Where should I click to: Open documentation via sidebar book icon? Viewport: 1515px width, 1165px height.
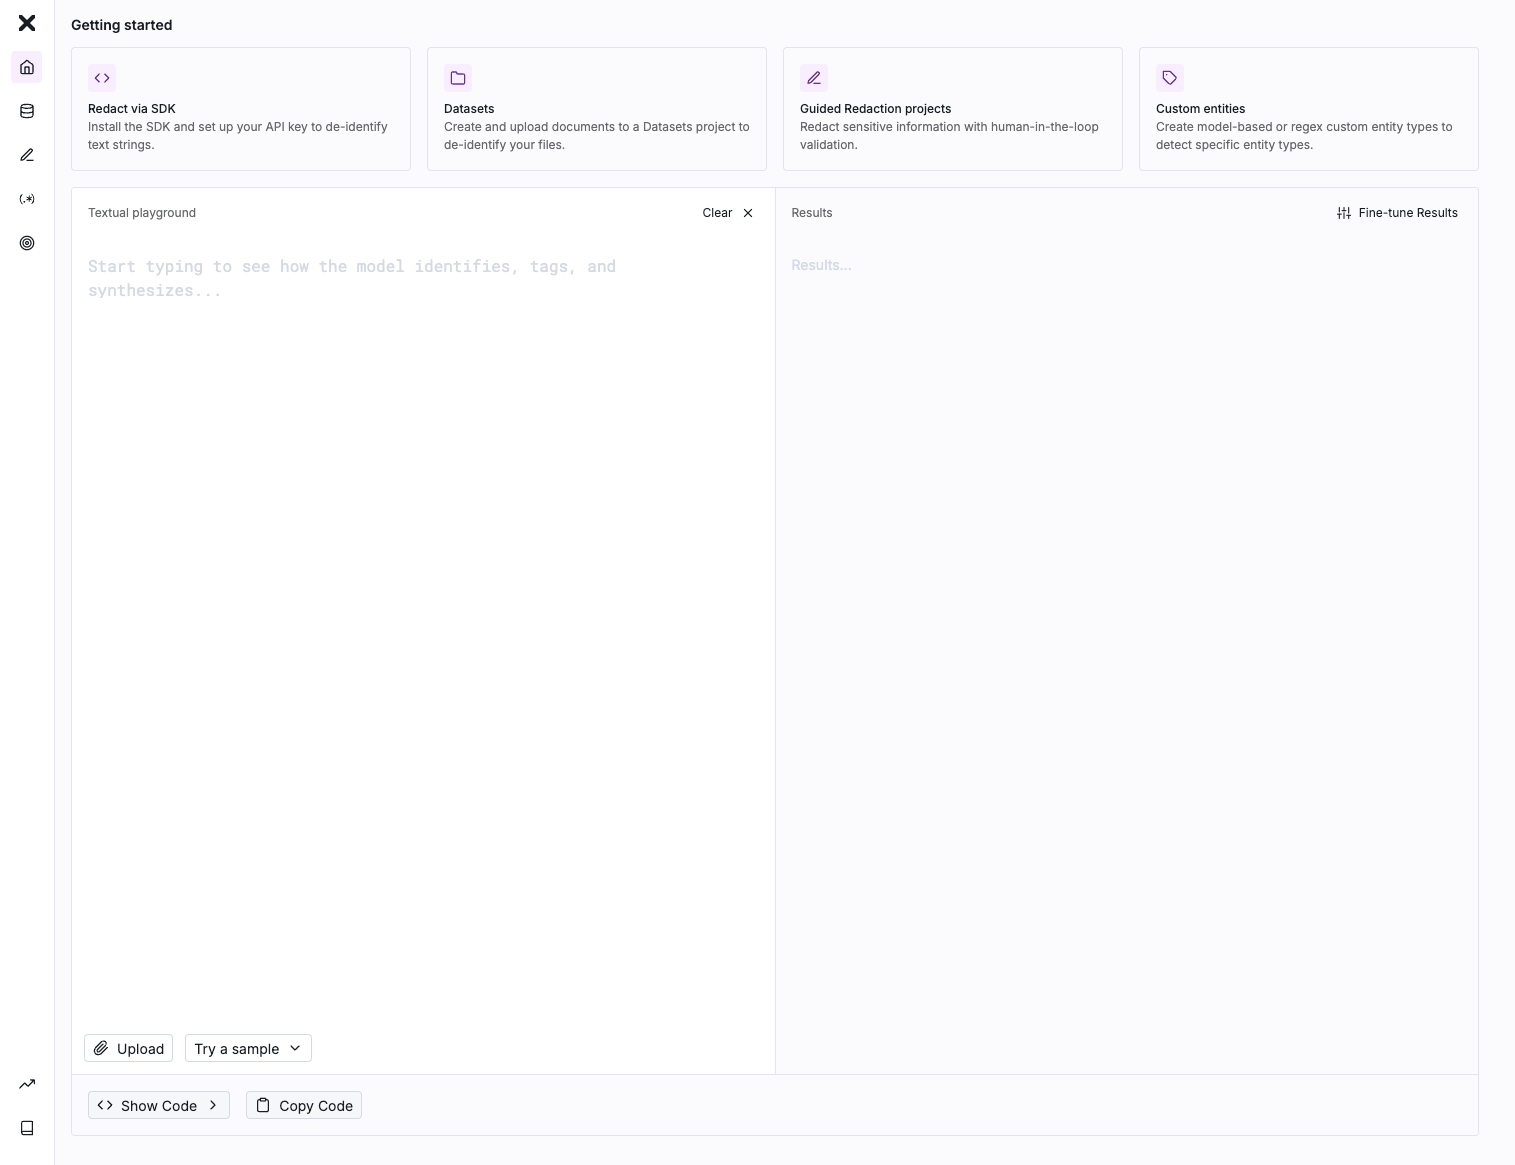point(27,1128)
